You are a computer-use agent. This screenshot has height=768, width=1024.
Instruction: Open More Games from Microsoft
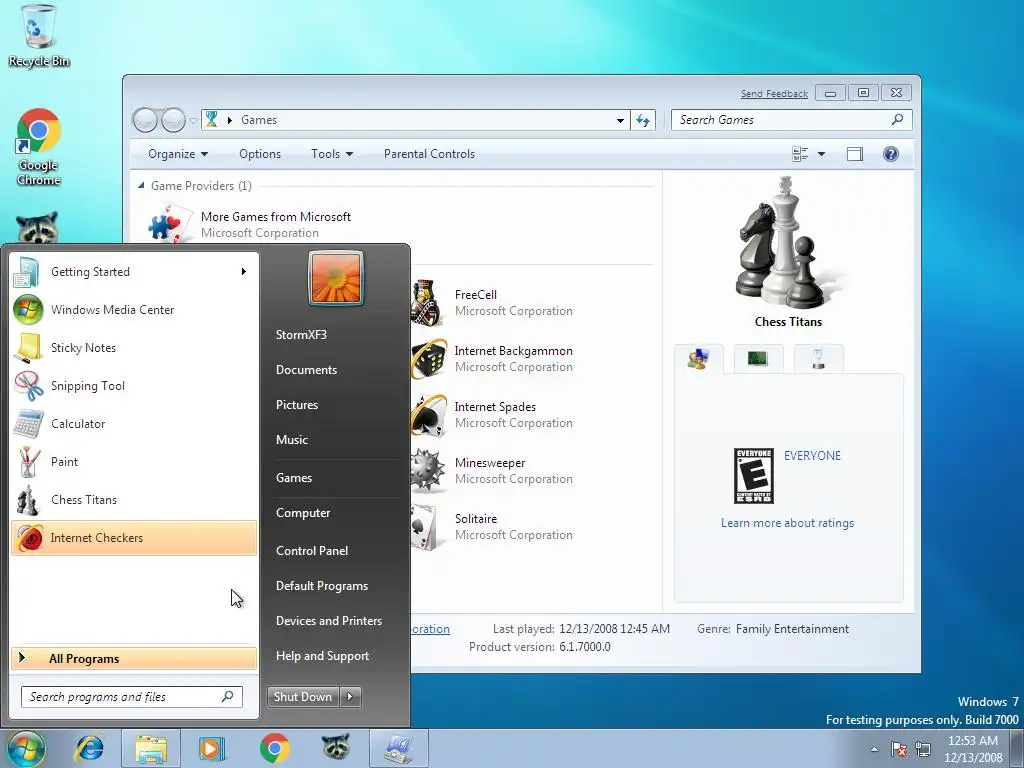[x=251, y=224]
